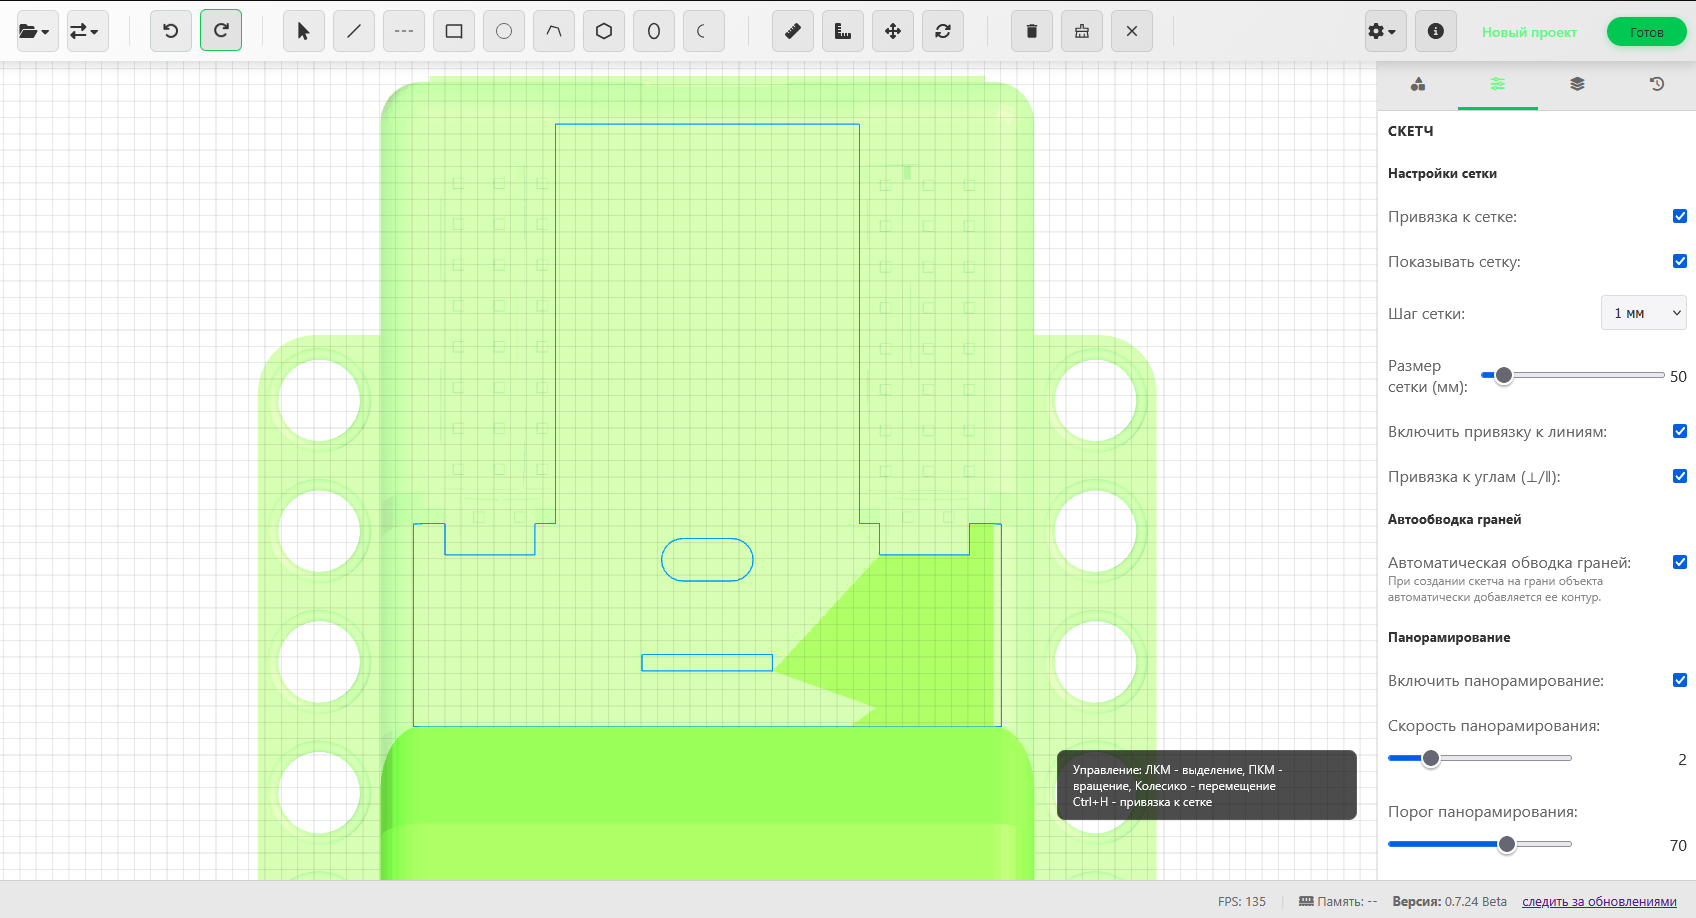Disable the 'Привязка к сетке' checkbox
The width and height of the screenshot is (1696, 918).
[x=1680, y=216]
